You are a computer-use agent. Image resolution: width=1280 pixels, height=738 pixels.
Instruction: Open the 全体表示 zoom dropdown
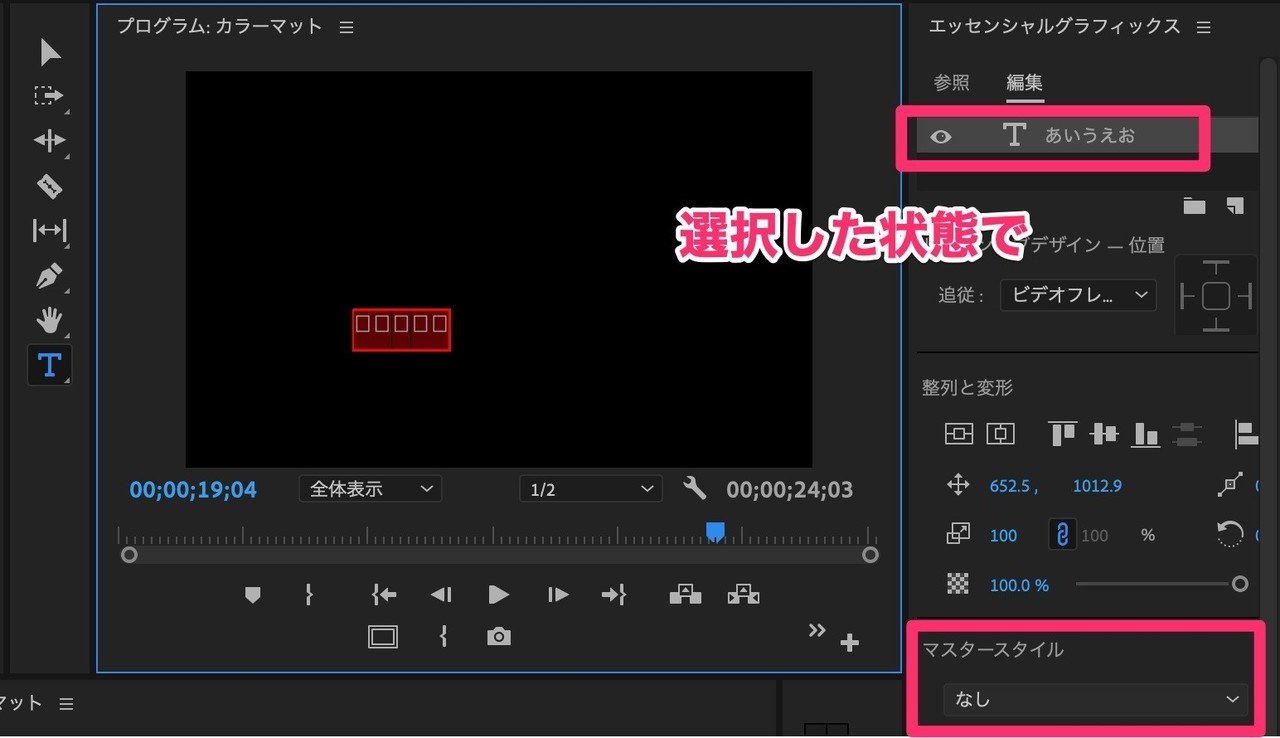point(370,489)
